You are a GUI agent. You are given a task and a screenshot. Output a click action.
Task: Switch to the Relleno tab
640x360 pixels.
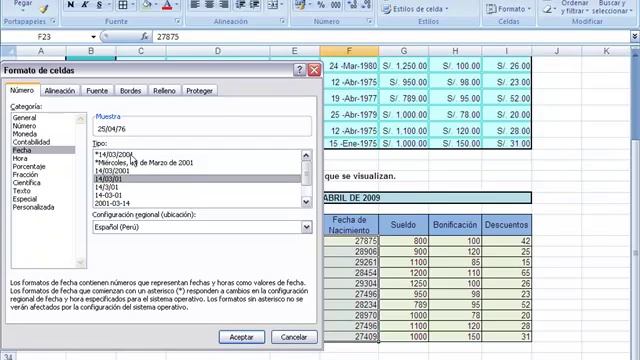pyautogui.click(x=164, y=91)
